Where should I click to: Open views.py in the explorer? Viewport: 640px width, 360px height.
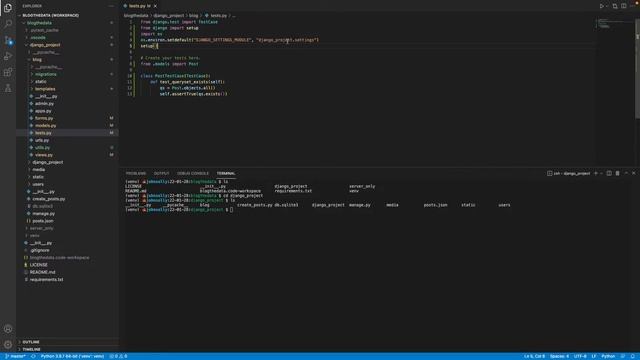pos(44,155)
